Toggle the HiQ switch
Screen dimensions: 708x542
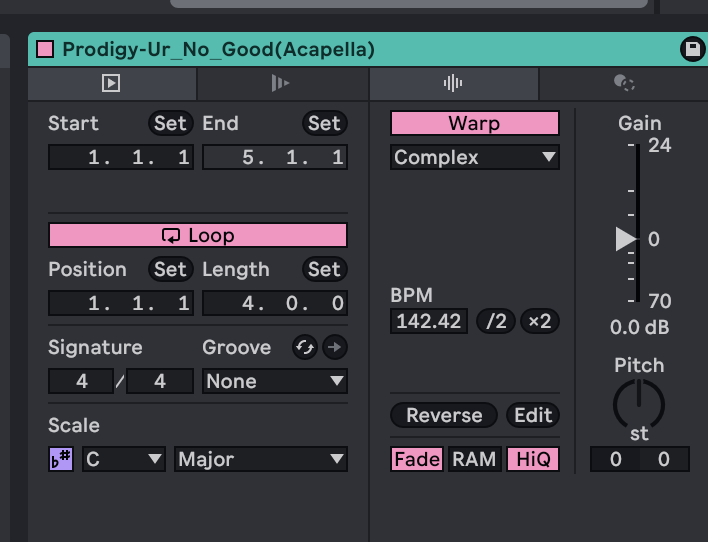point(533,459)
